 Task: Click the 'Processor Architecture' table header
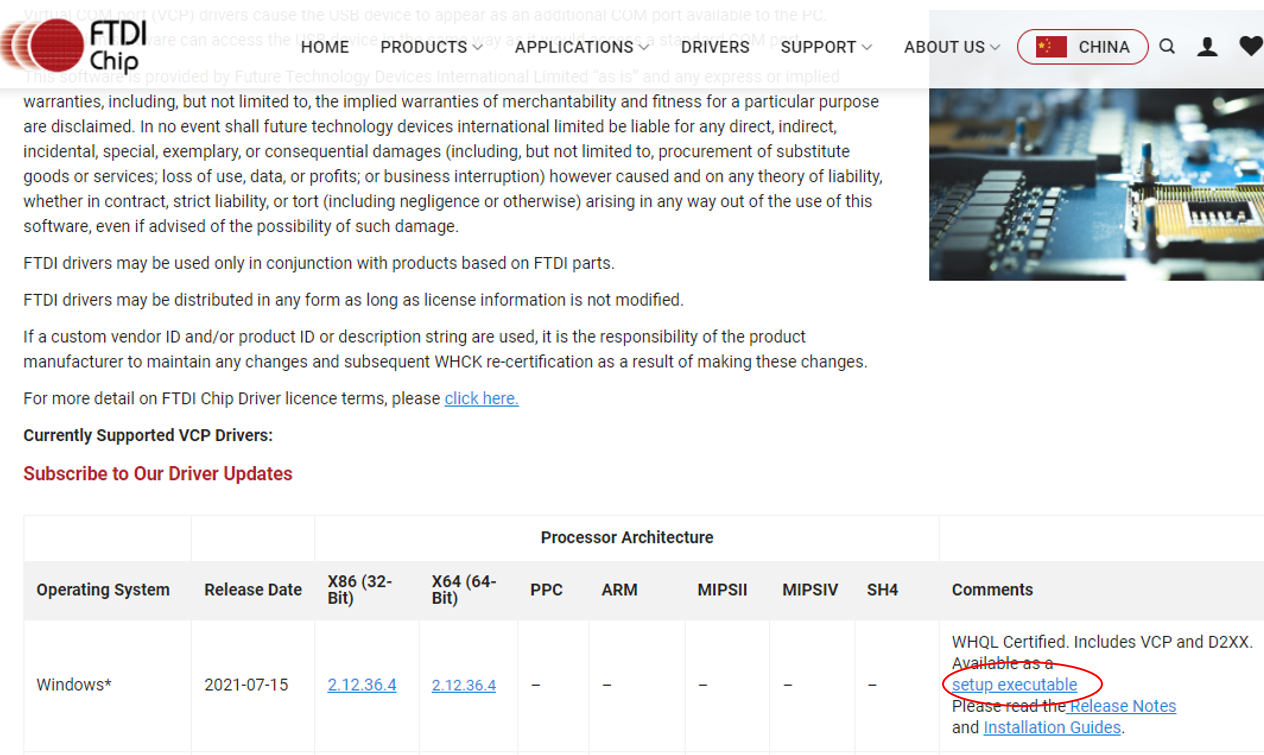pos(627,537)
